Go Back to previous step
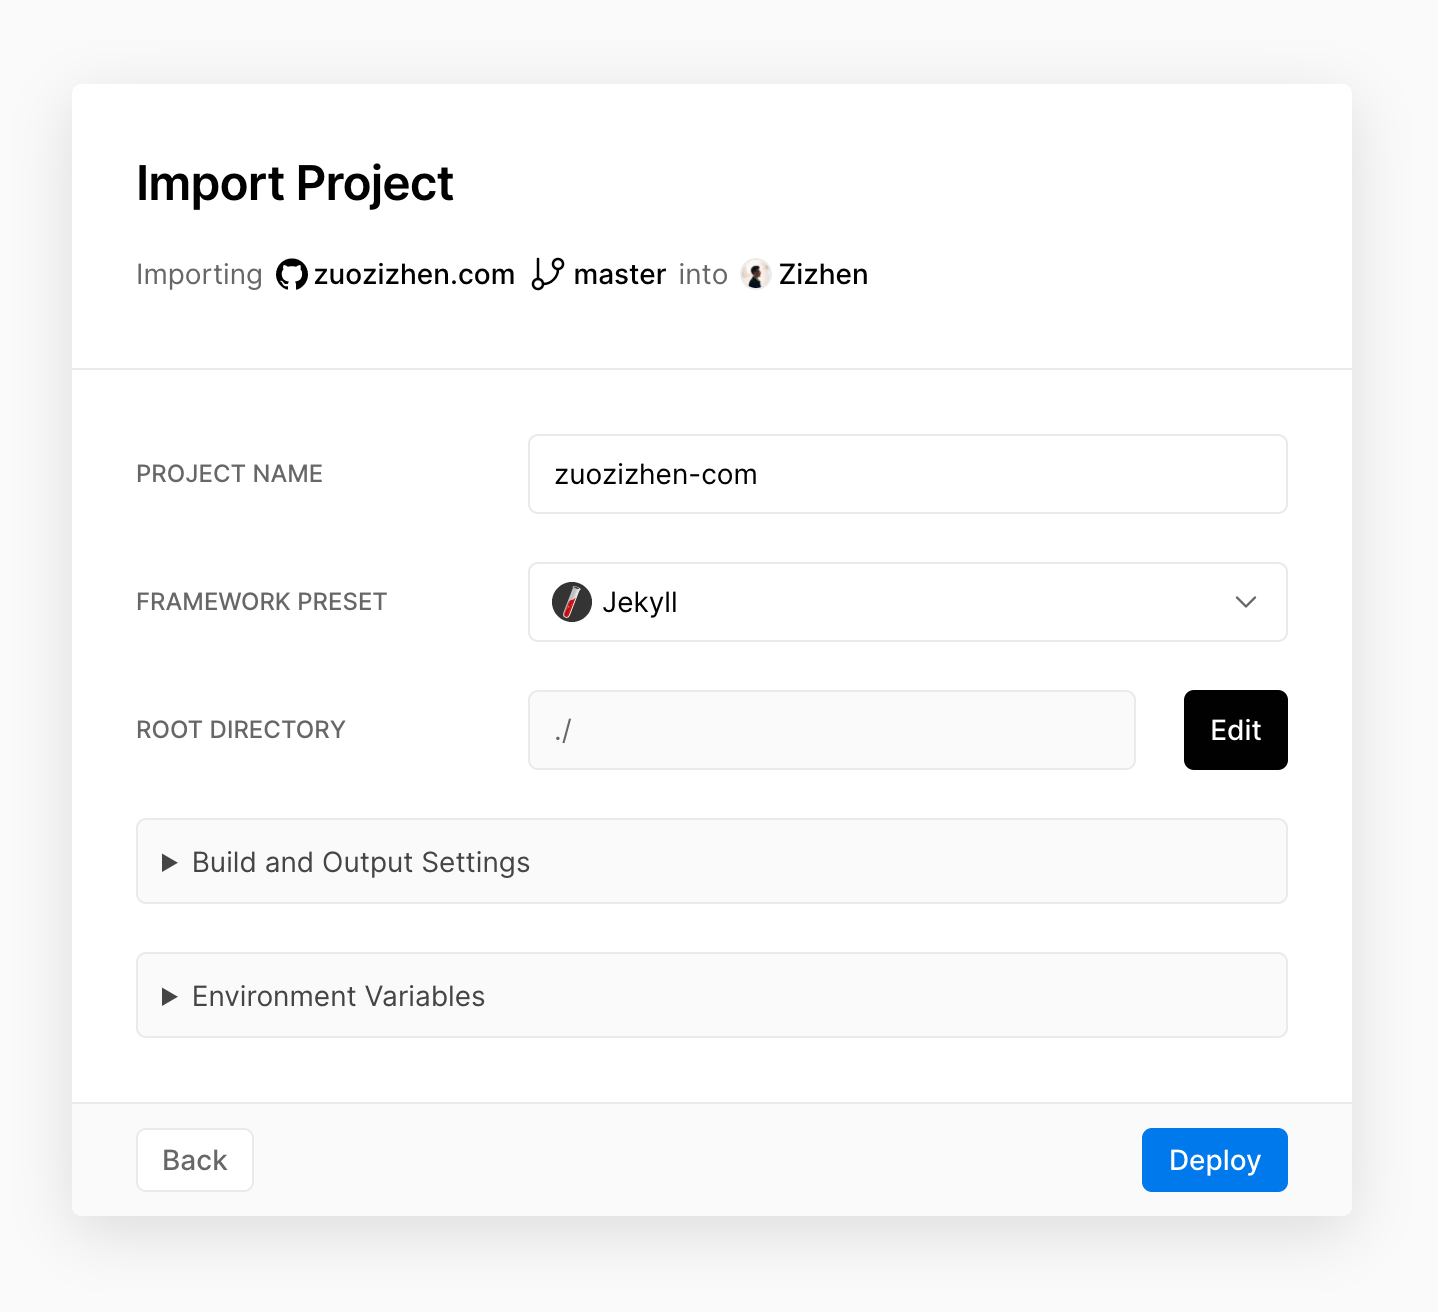The width and height of the screenshot is (1438, 1312). tap(195, 1160)
